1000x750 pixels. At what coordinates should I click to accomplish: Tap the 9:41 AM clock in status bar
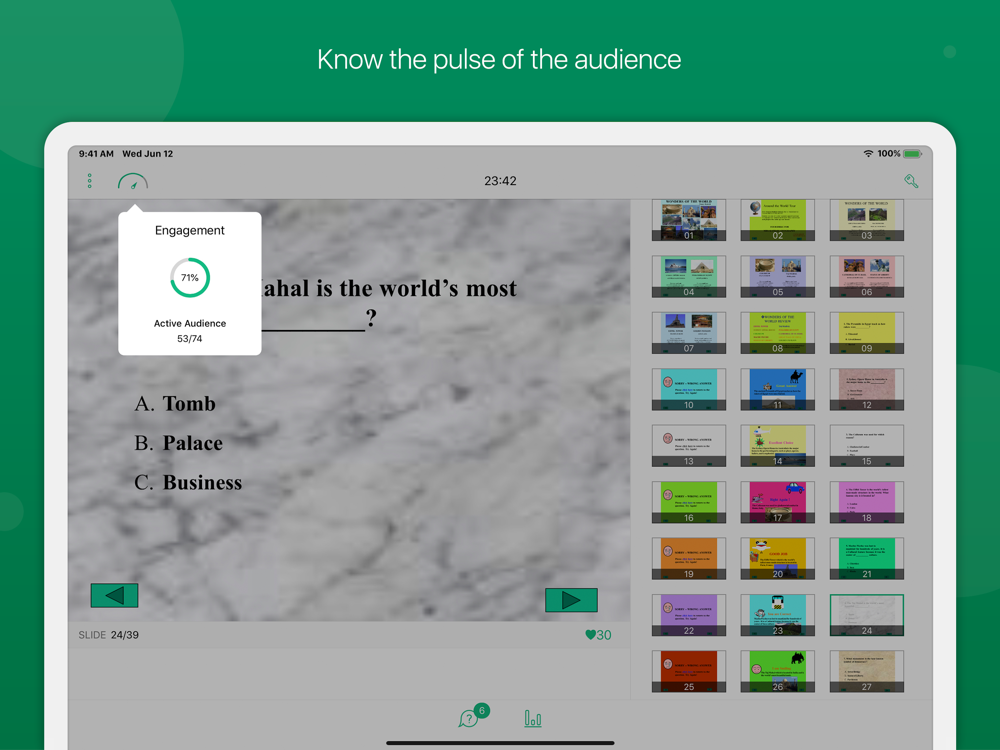(96, 154)
